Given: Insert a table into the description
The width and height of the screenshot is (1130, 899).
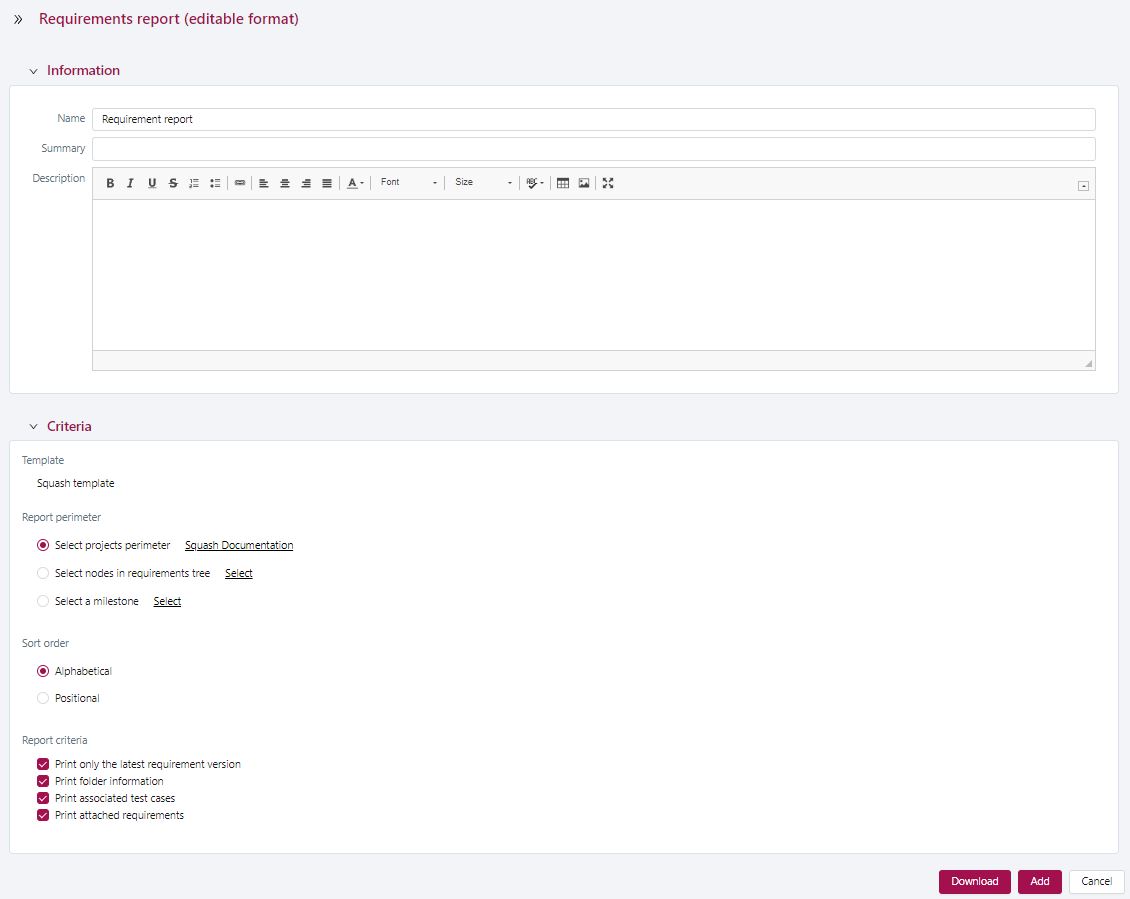Looking at the screenshot, I should 563,183.
